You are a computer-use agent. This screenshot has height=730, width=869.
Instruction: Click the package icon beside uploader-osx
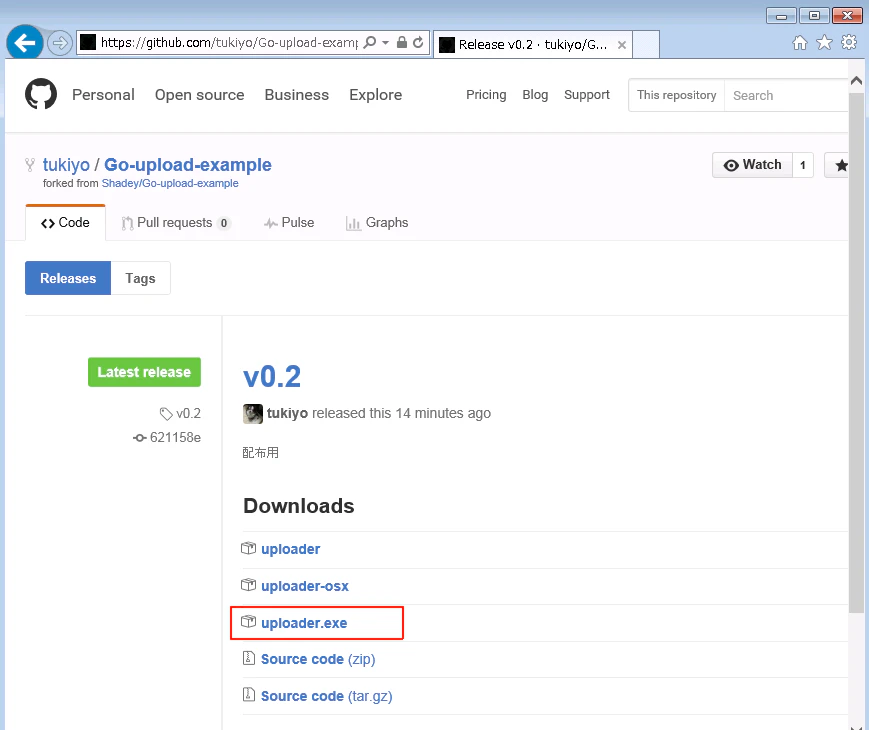click(x=248, y=585)
